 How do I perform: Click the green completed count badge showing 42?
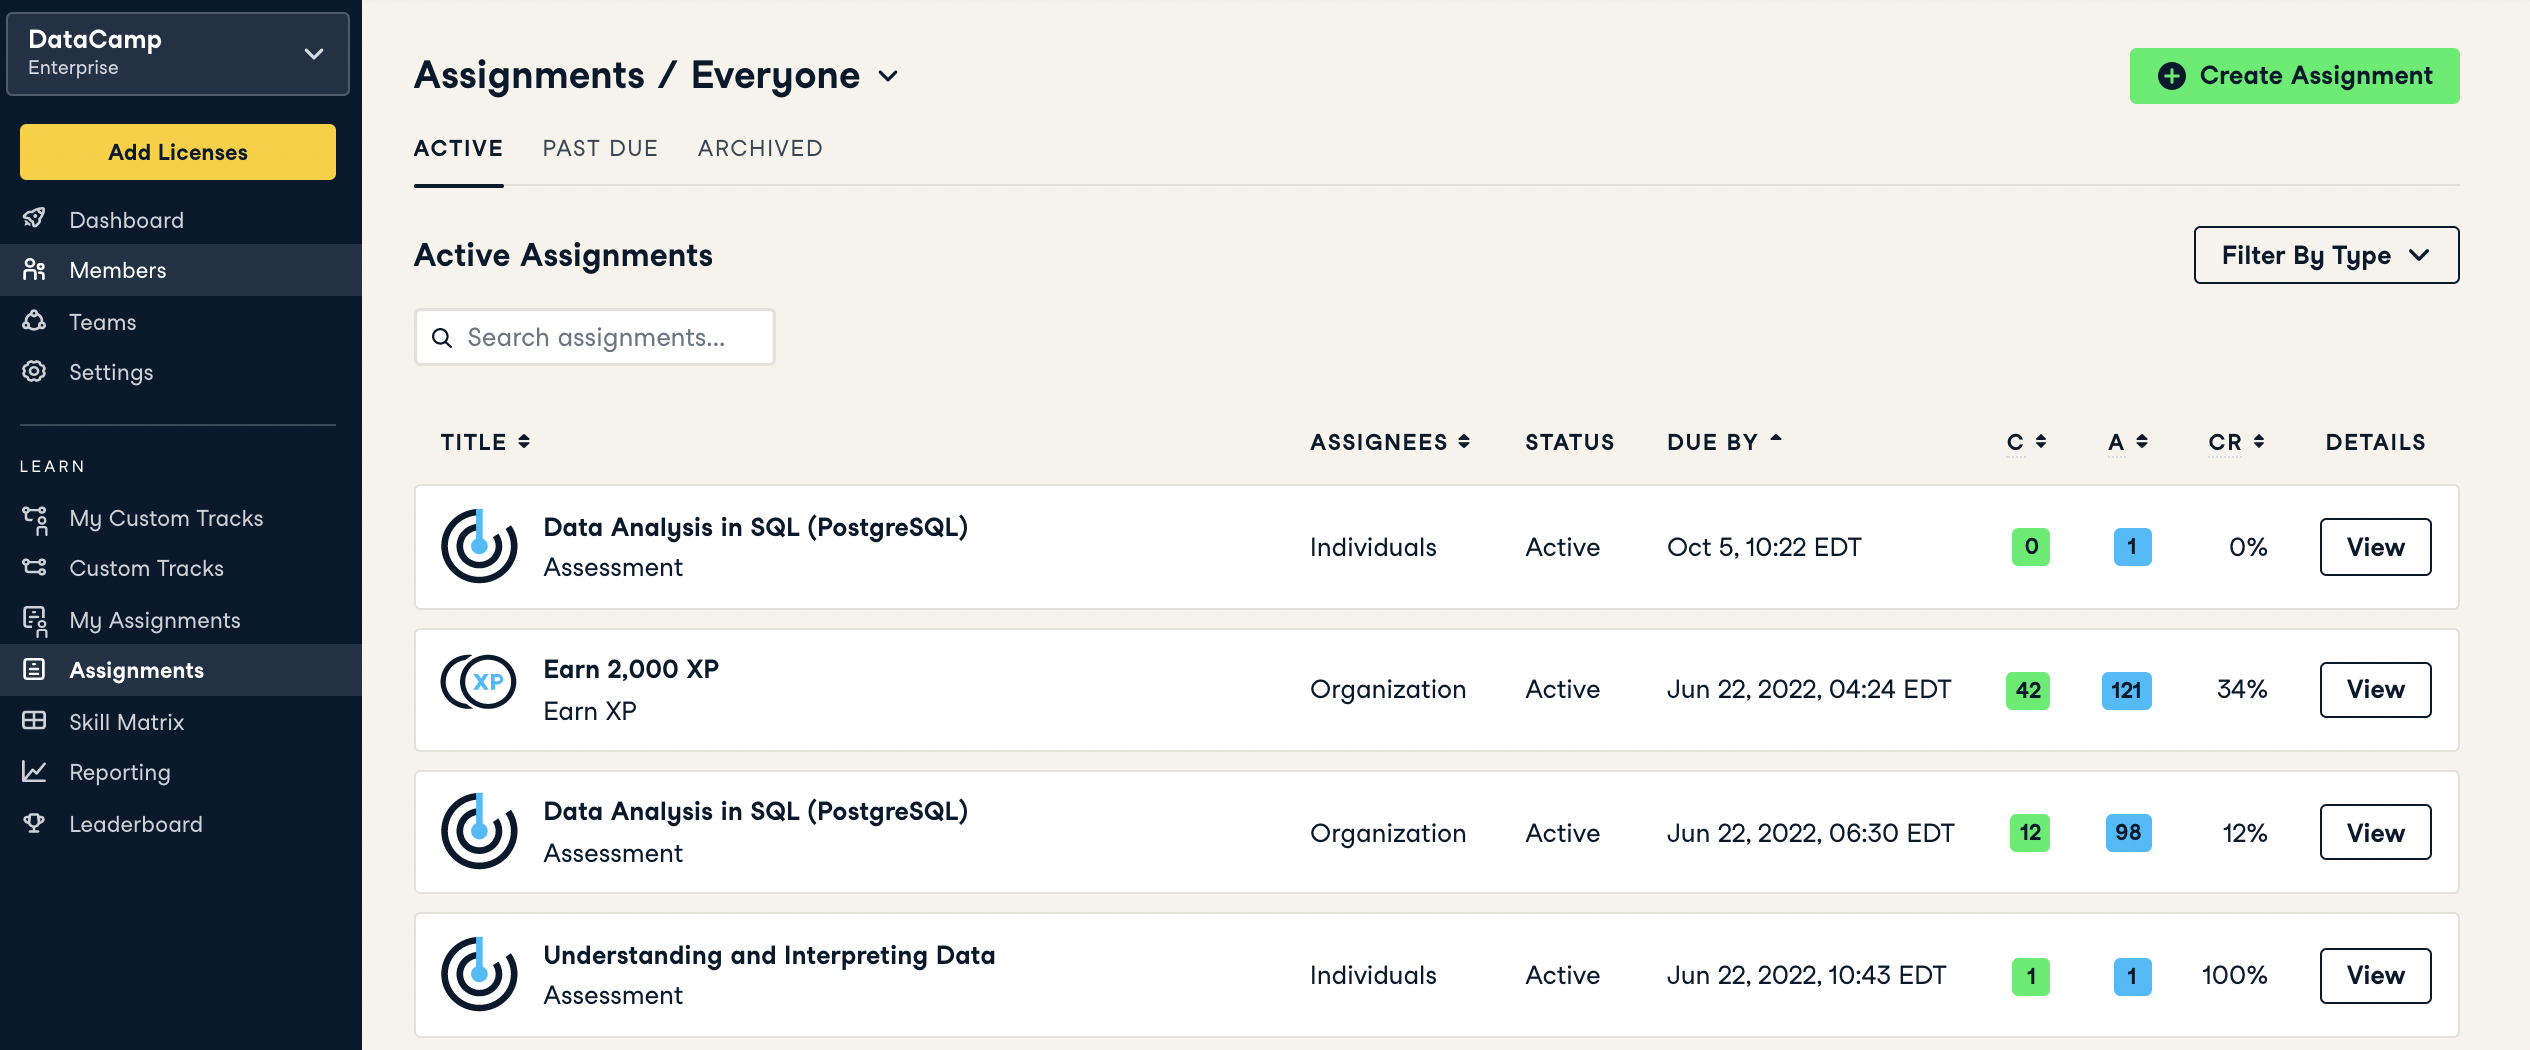tap(2028, 690)
